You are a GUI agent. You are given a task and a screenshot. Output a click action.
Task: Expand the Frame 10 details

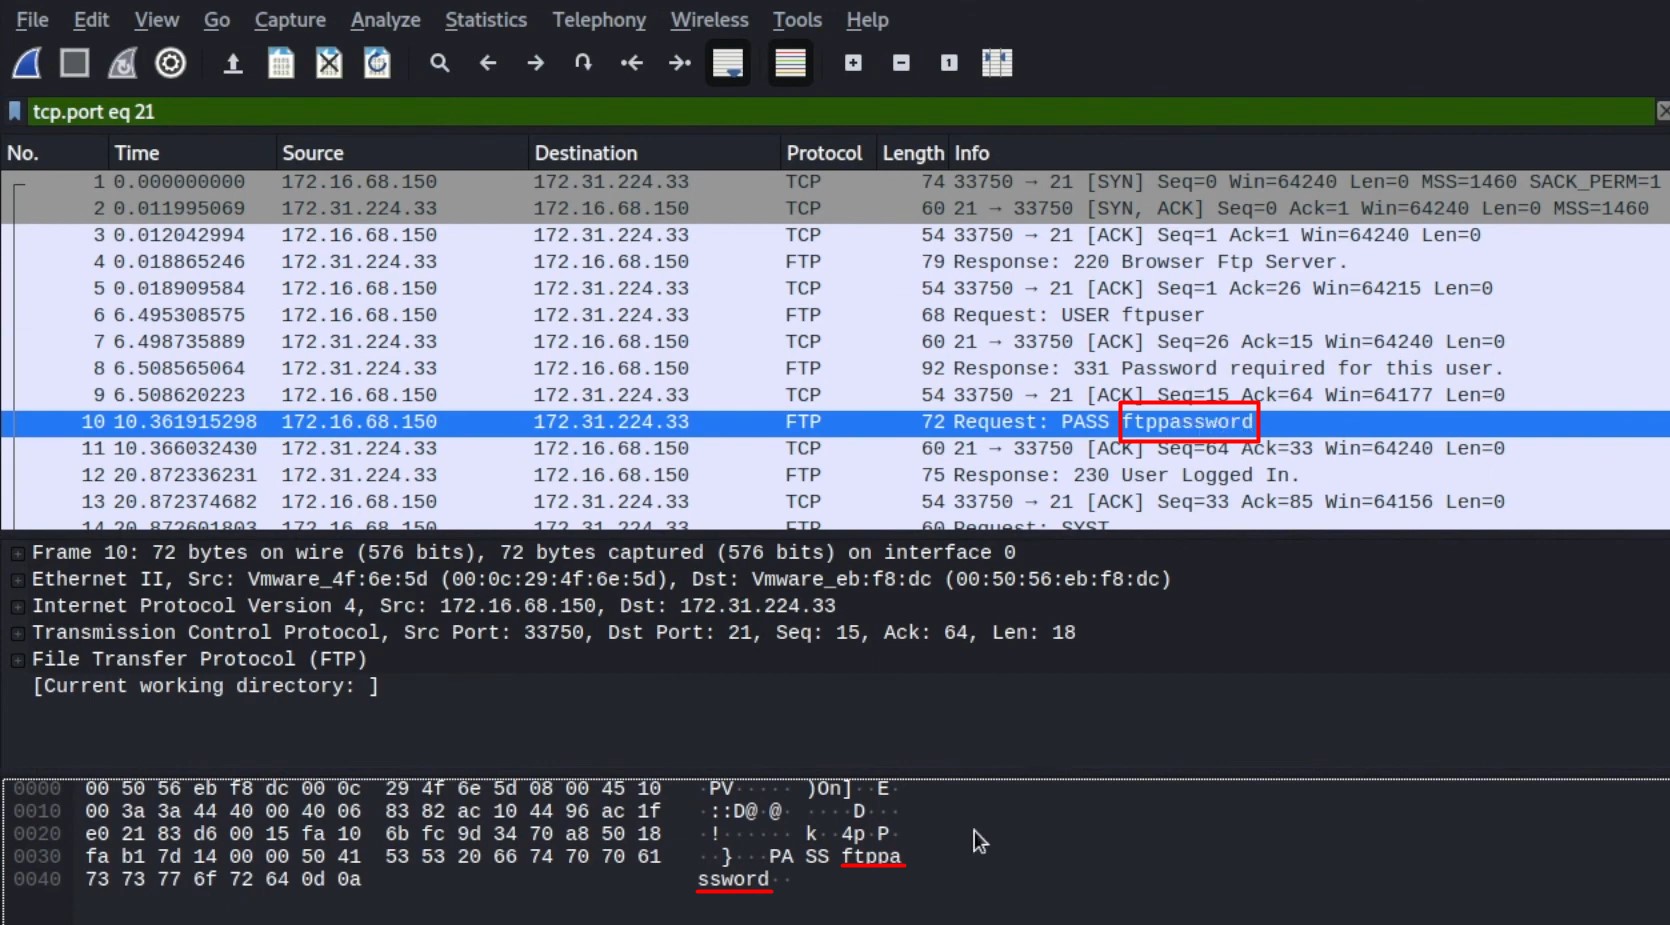click(x=17, y=553)
